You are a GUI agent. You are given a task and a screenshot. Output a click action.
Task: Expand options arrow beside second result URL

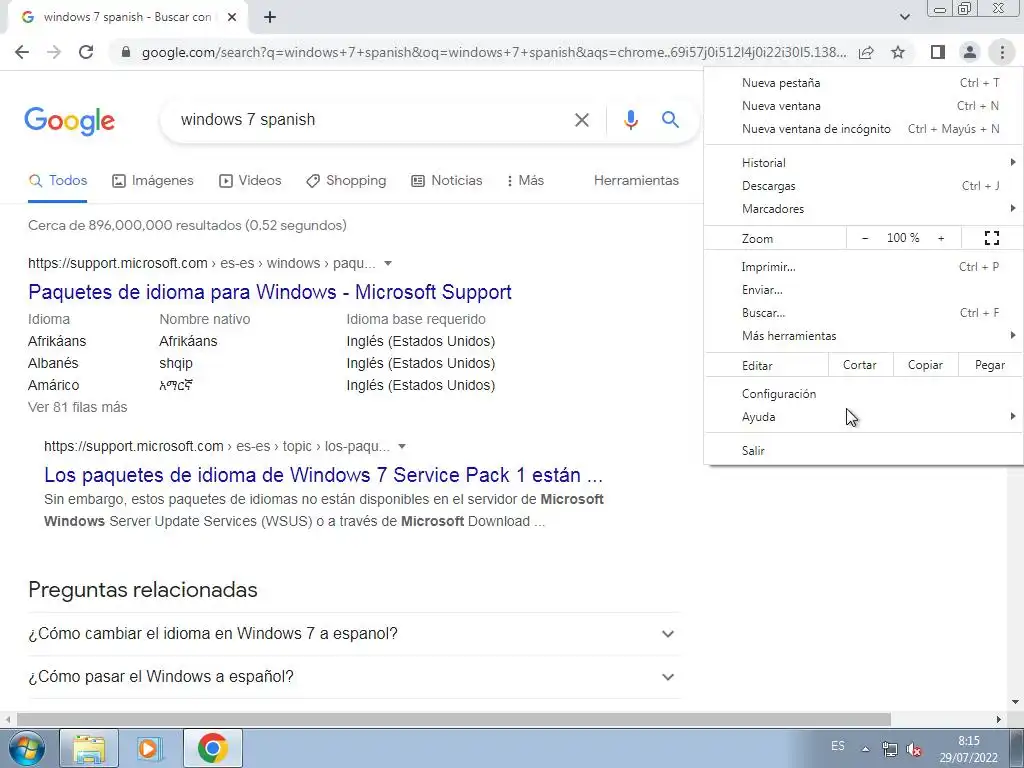402,447
